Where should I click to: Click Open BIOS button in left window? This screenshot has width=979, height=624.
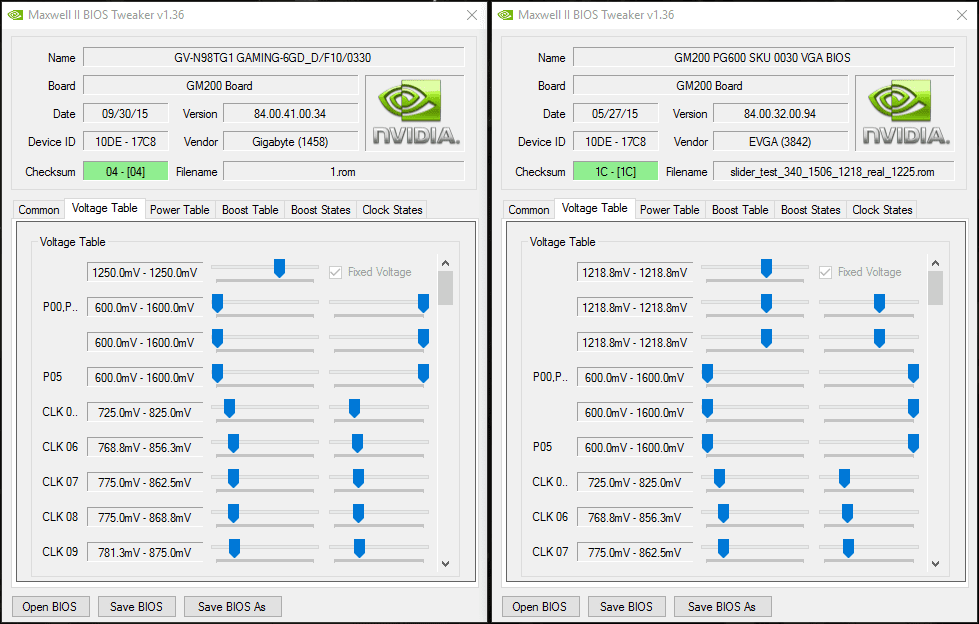(x=50, y=607)
